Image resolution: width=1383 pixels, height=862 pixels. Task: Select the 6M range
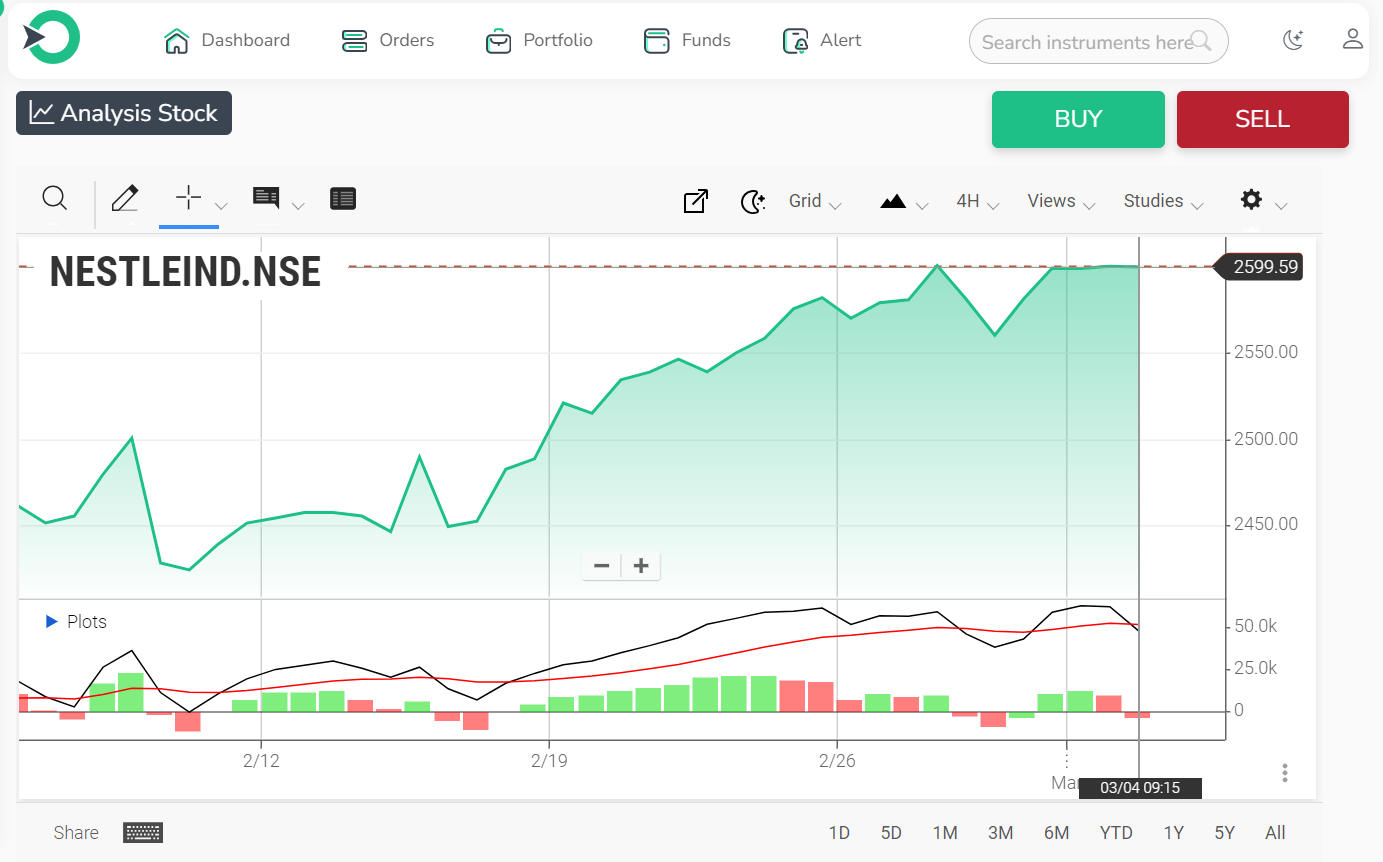tap(1057, 833)
